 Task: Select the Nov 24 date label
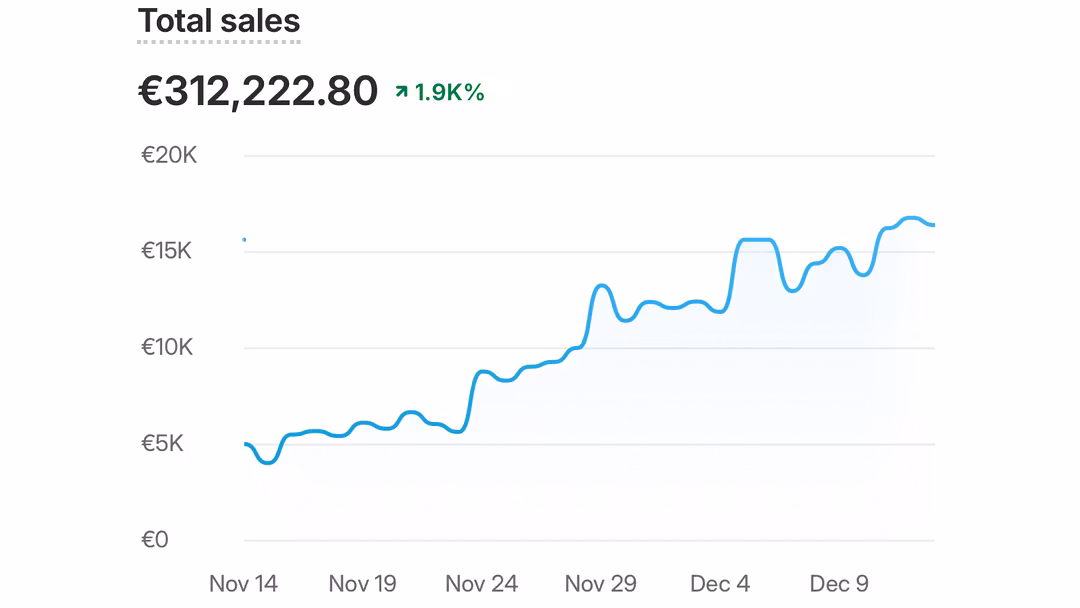click(481, 584)
